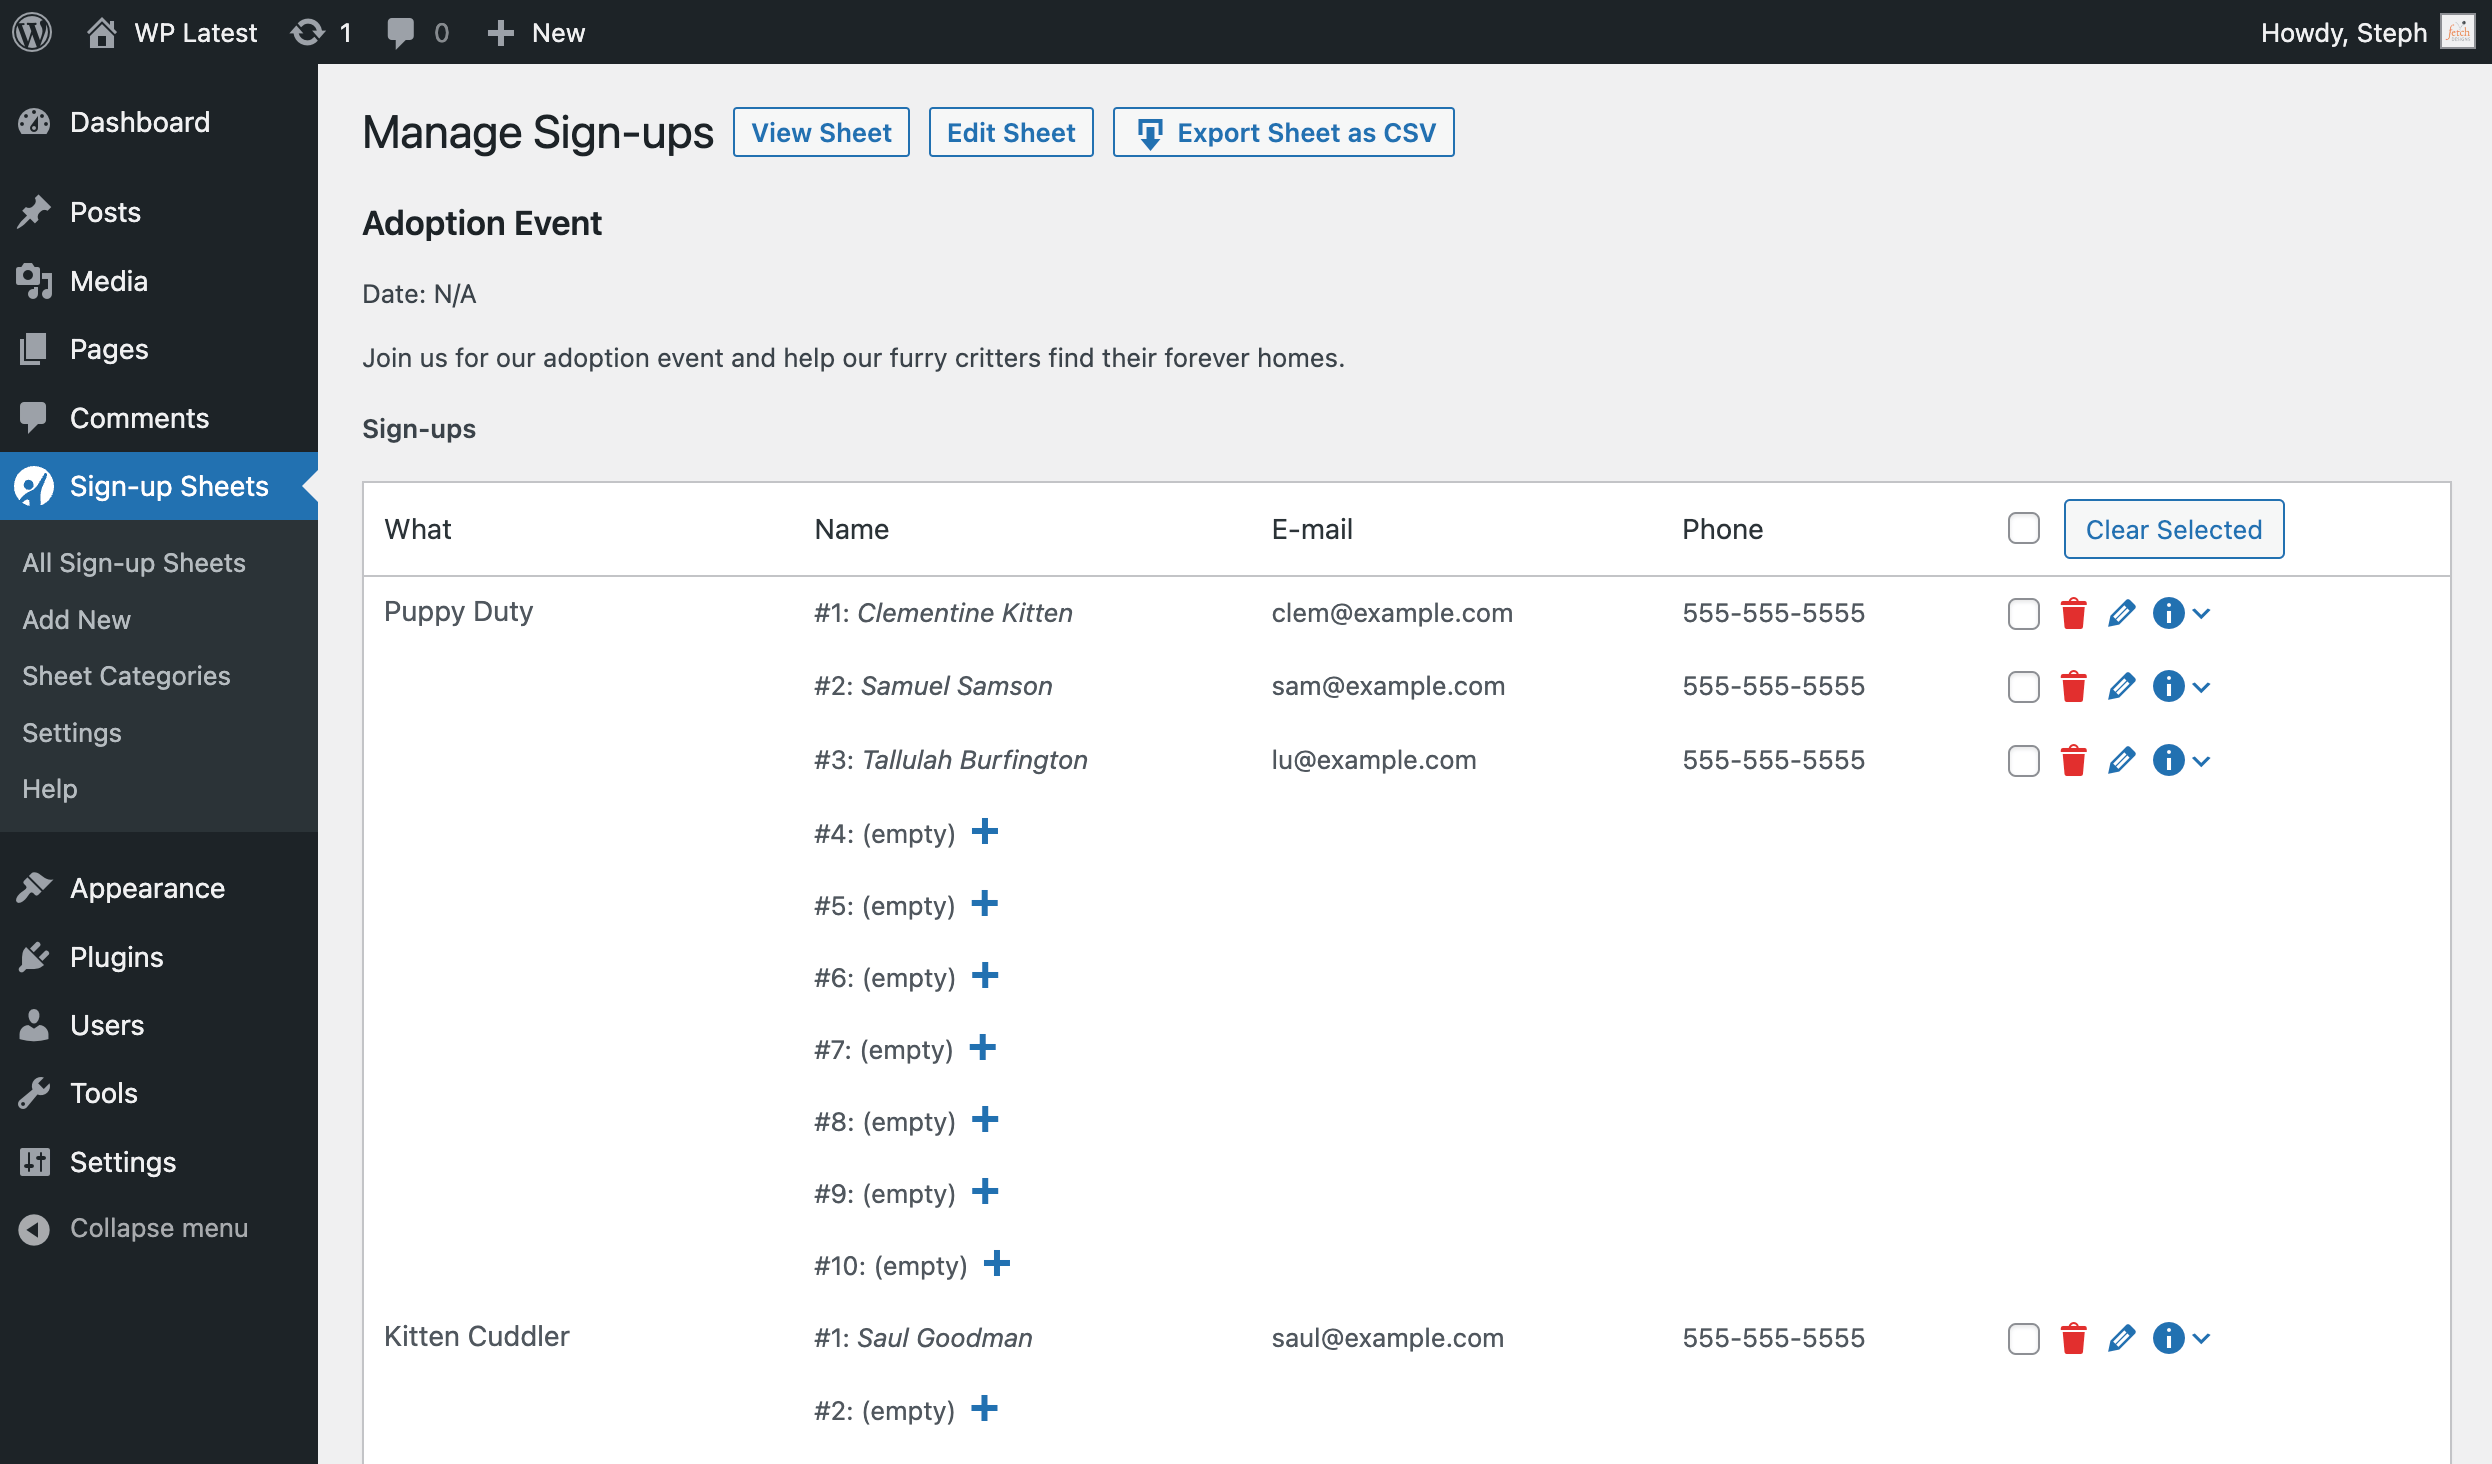Viewport: 2492px width, 1464px height.
Task: Click the Collapse menu arrow icon
Action: (x=34, y=1229)
